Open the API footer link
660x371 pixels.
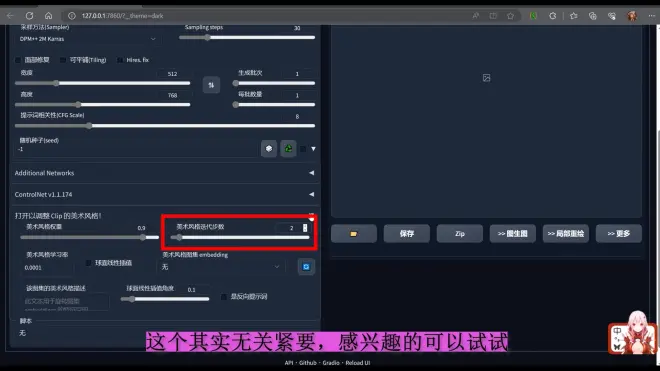pyautogui.click(x=289, y=363)
